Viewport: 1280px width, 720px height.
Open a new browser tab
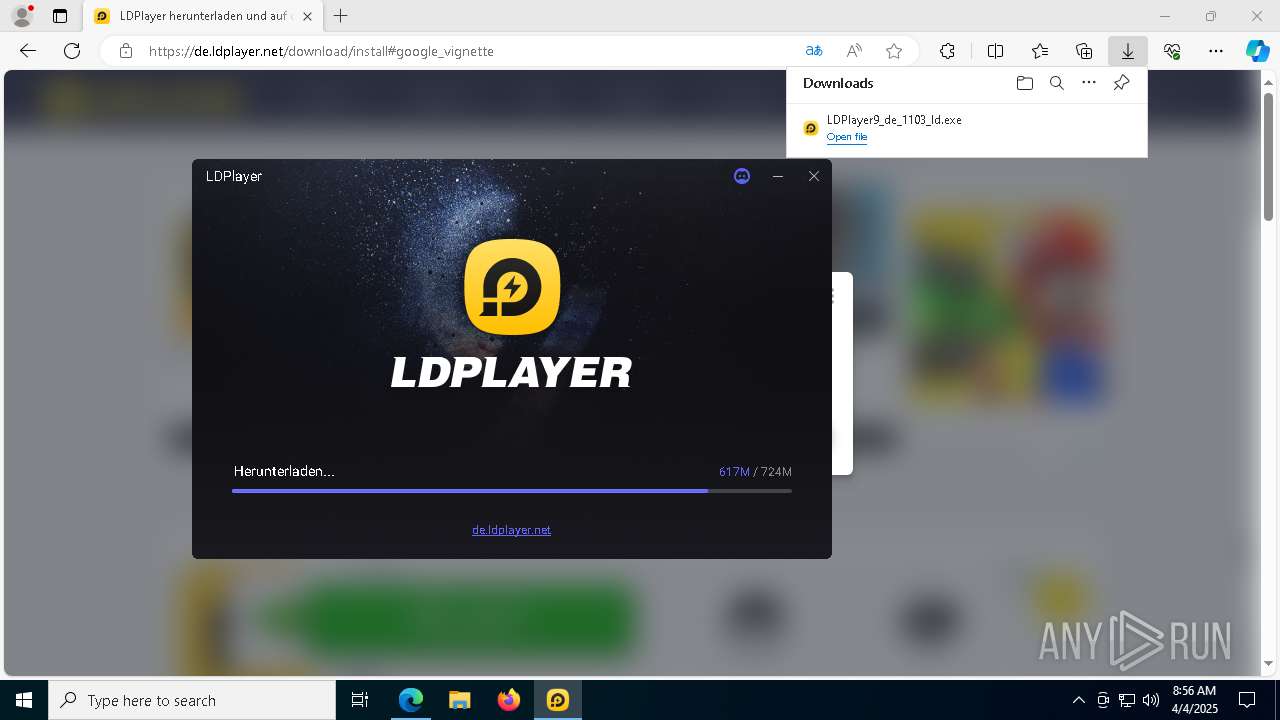click(341, 16)
